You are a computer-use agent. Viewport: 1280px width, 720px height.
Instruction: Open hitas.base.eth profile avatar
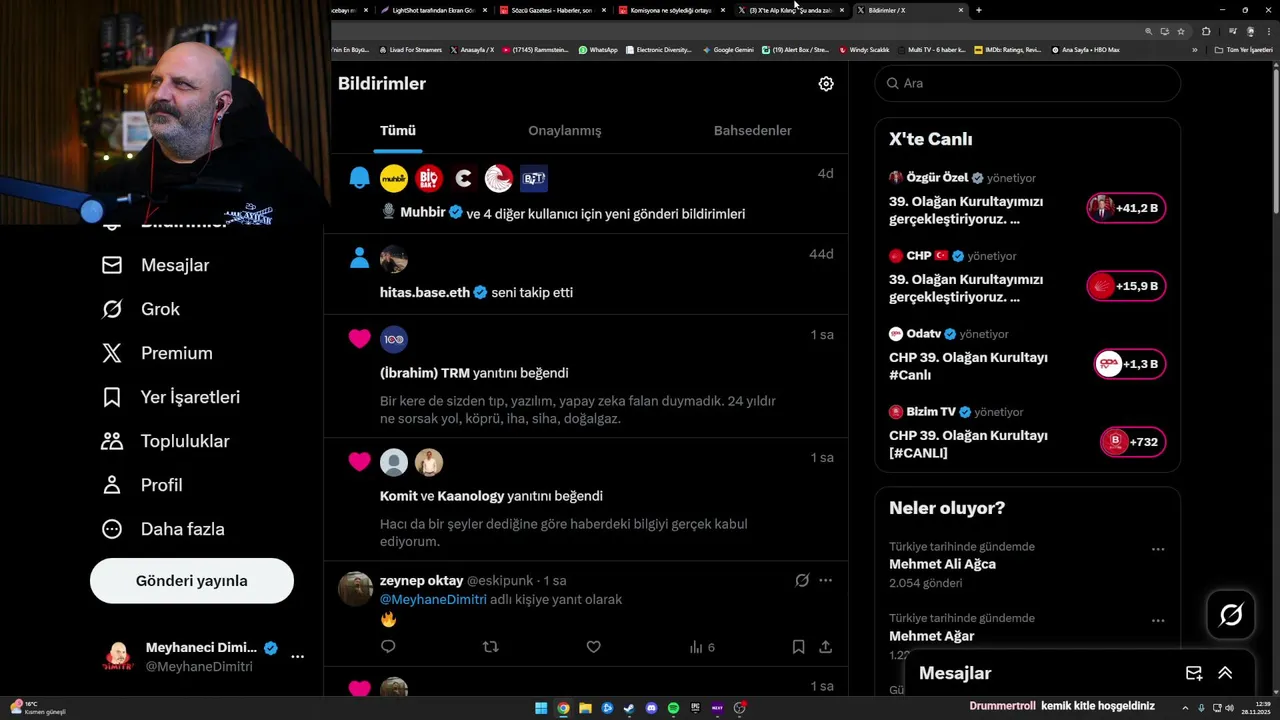(x=394, y=259)
